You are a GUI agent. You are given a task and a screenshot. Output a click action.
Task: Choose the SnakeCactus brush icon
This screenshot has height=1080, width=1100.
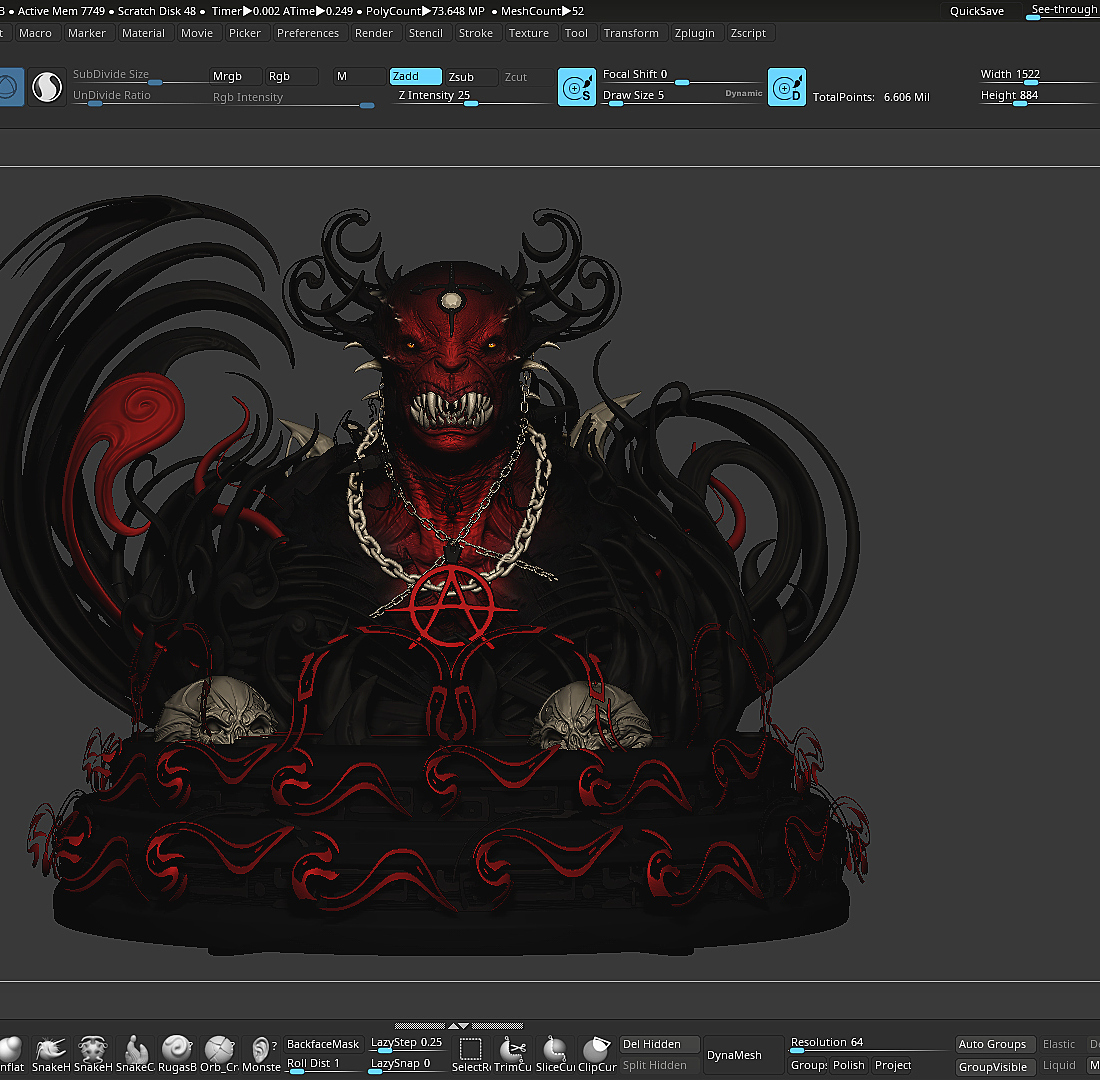point(135,1055)
